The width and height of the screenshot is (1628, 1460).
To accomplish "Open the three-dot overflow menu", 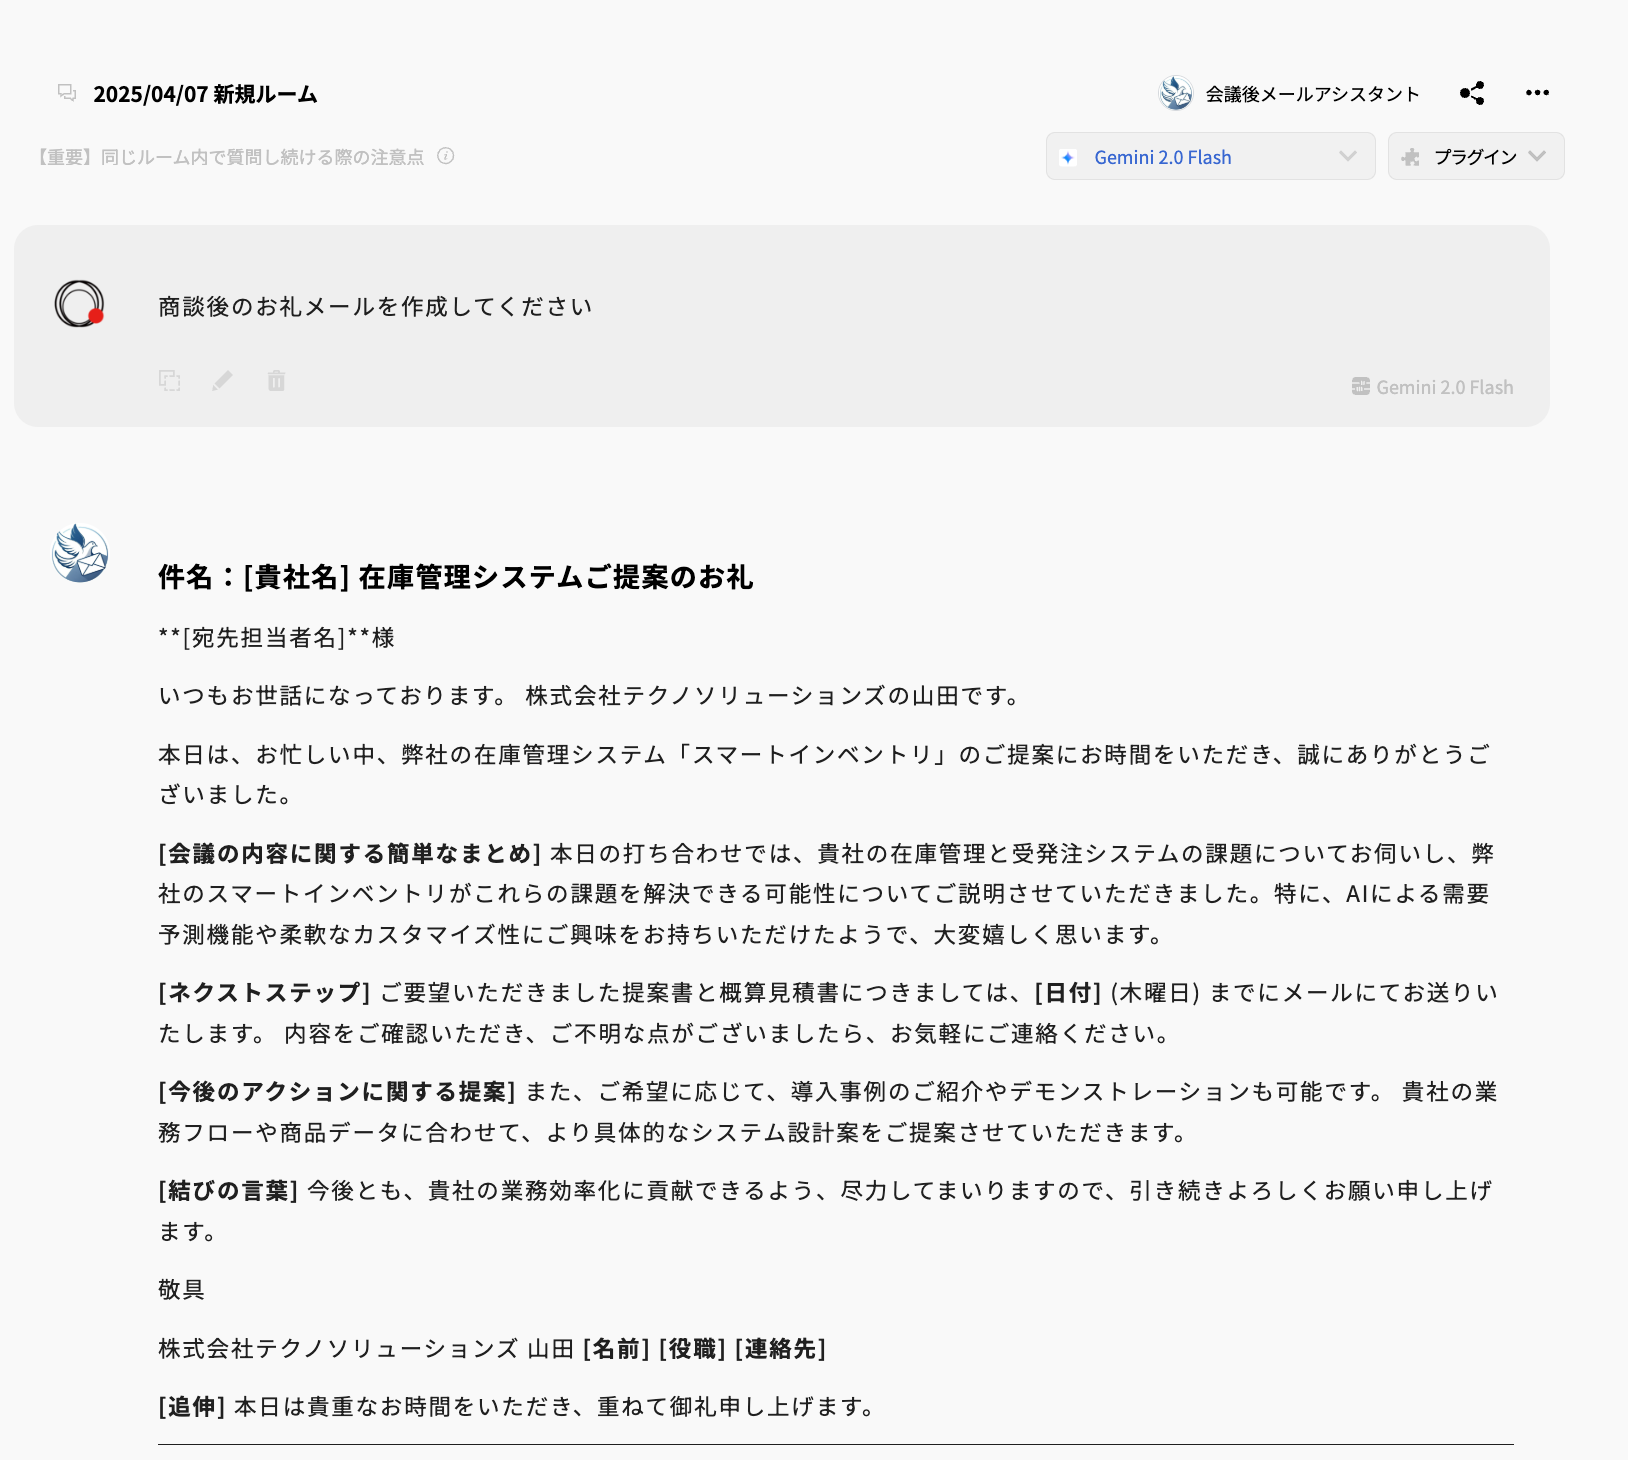I will (x=1537, y=93).
